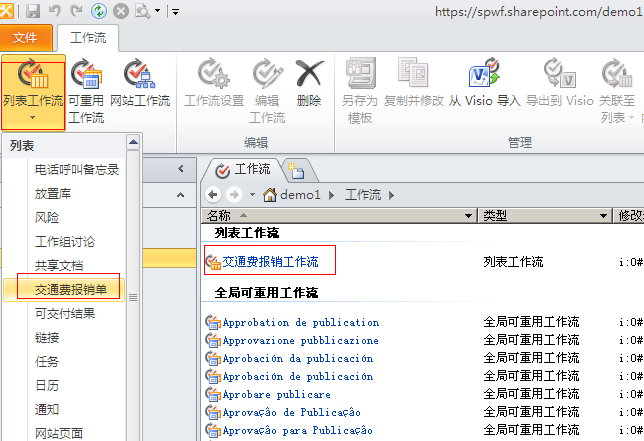Click the save icon in quick access toolbar
This screenshot has height=441, width=644.
pyautogui.click(x=33, y=11)
